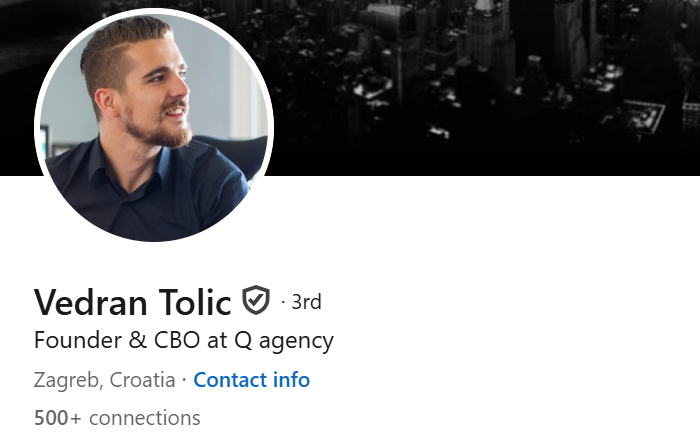This screenshot has height=440, width=700.
Task: Click the name Vedran Tolic
Action: click(133, 301)
